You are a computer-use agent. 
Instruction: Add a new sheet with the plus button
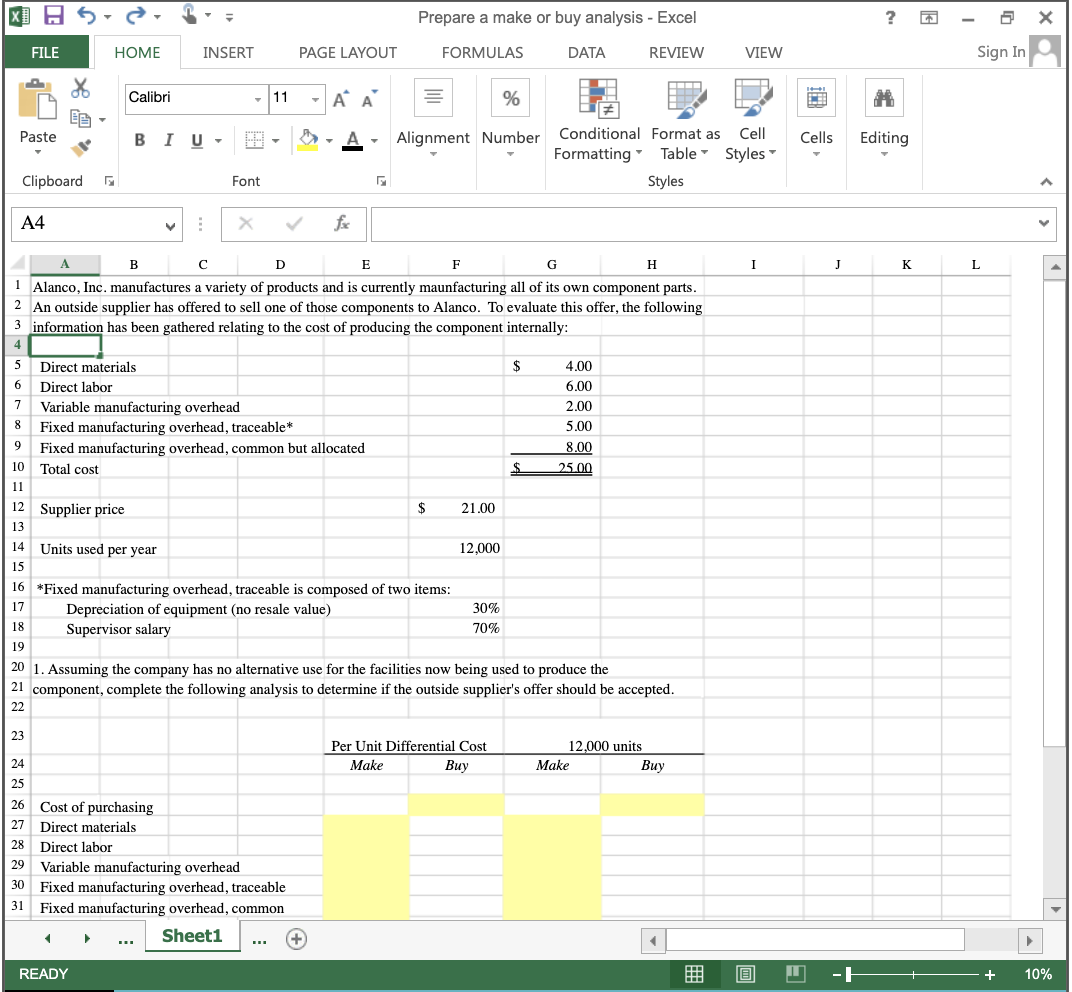coord(296,938)
